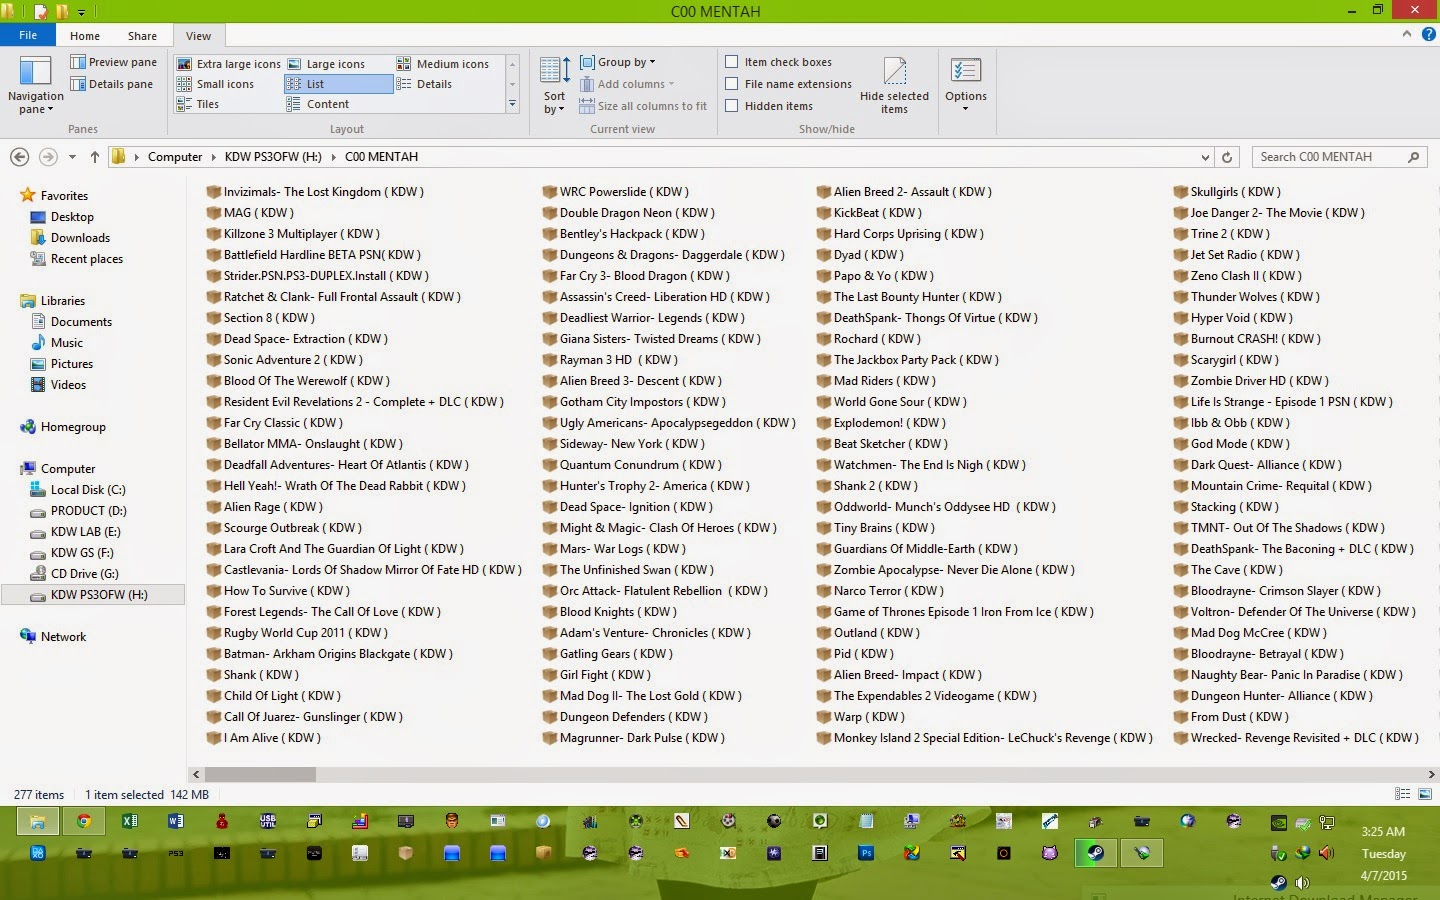The height and width of the screenshot is (900, 1440).
Task: Open folder Options icon in ribbon
Action: [x=965, y=71]
